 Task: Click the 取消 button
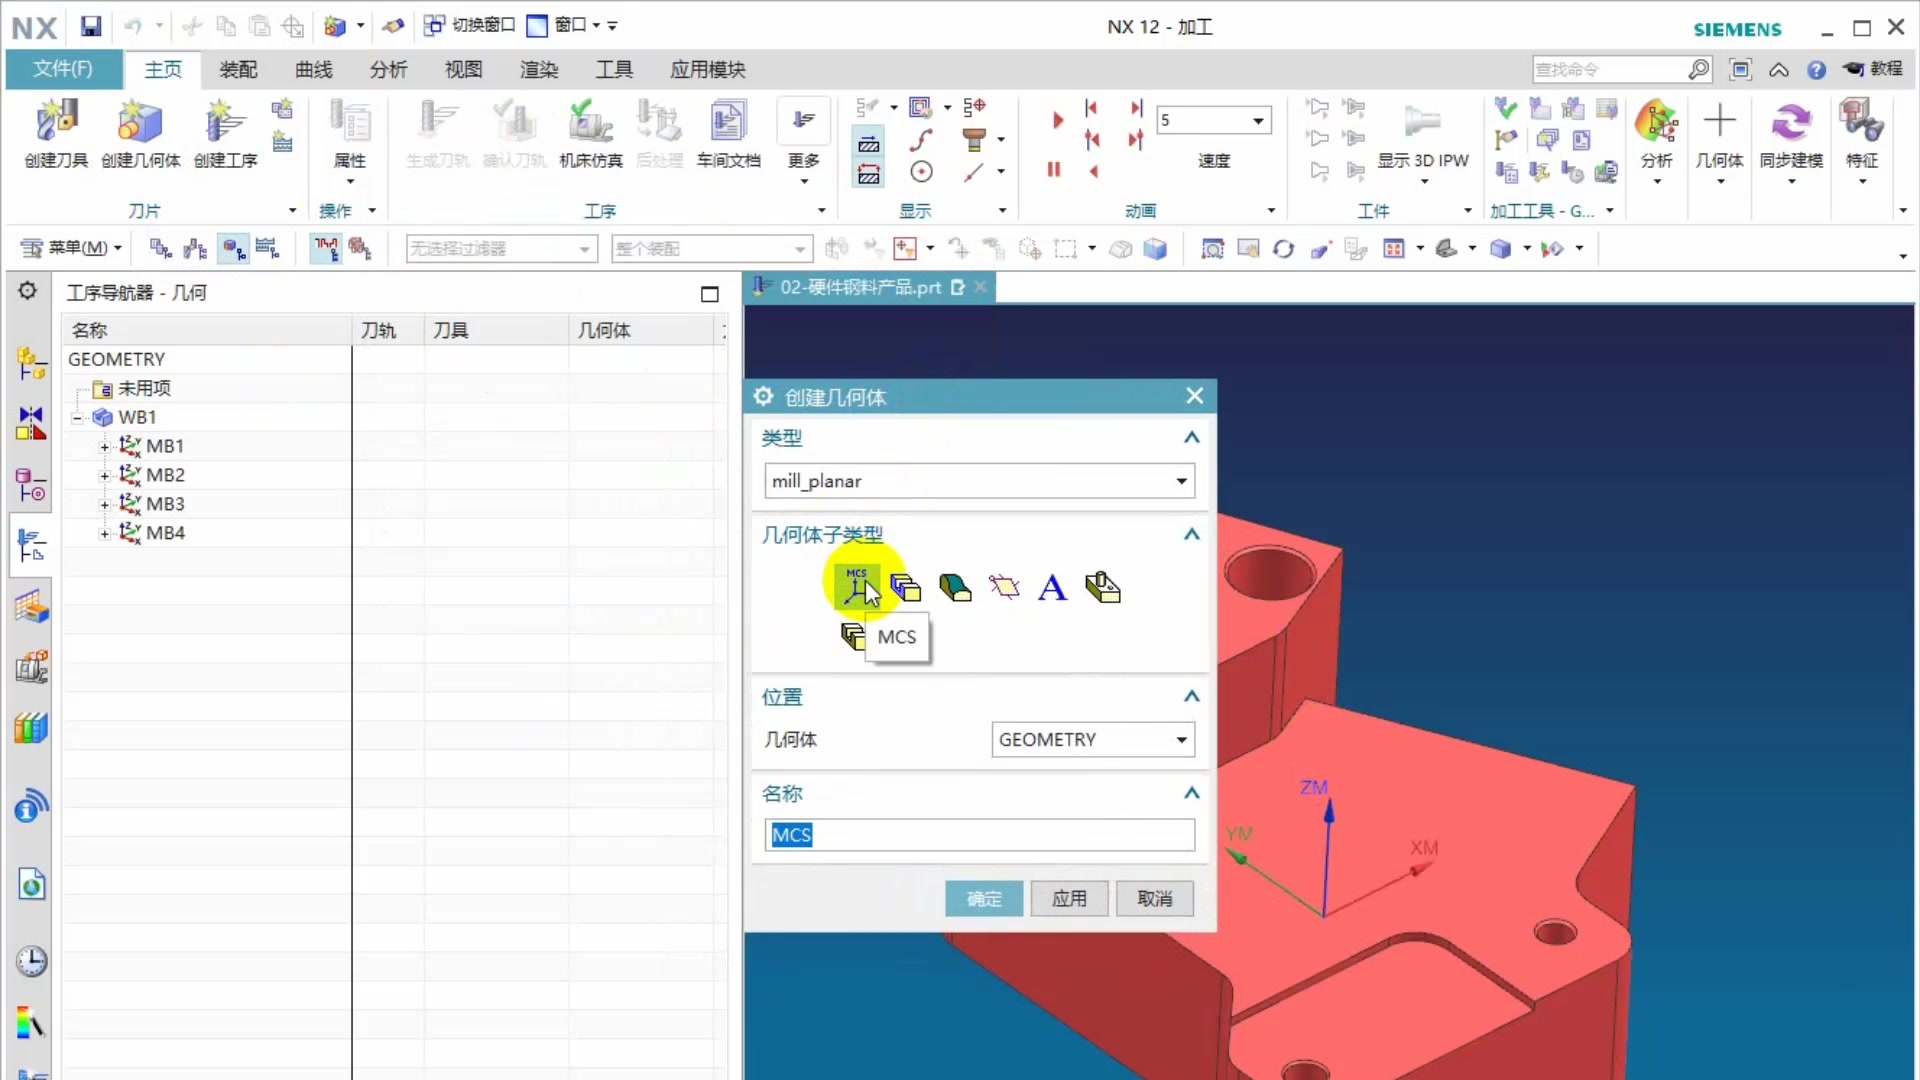(1154, 899)
